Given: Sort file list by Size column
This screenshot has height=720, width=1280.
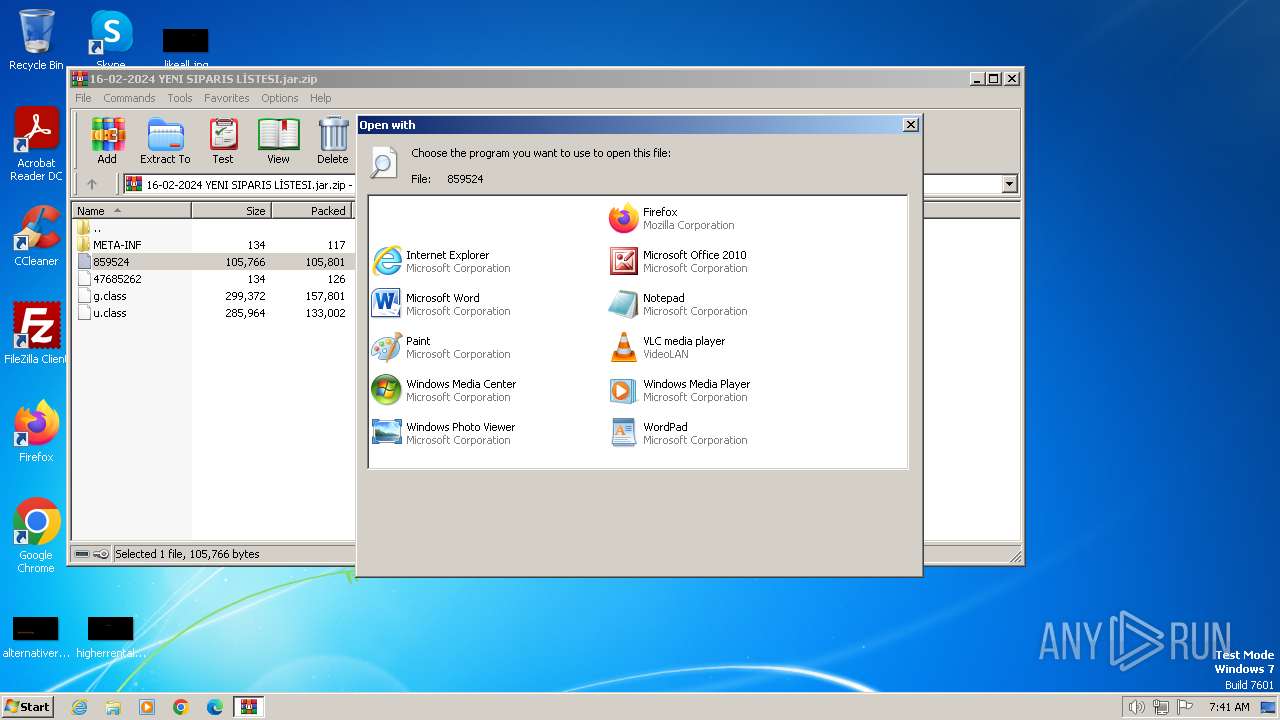Looking at the screenshot, I should tap(231, 210).
